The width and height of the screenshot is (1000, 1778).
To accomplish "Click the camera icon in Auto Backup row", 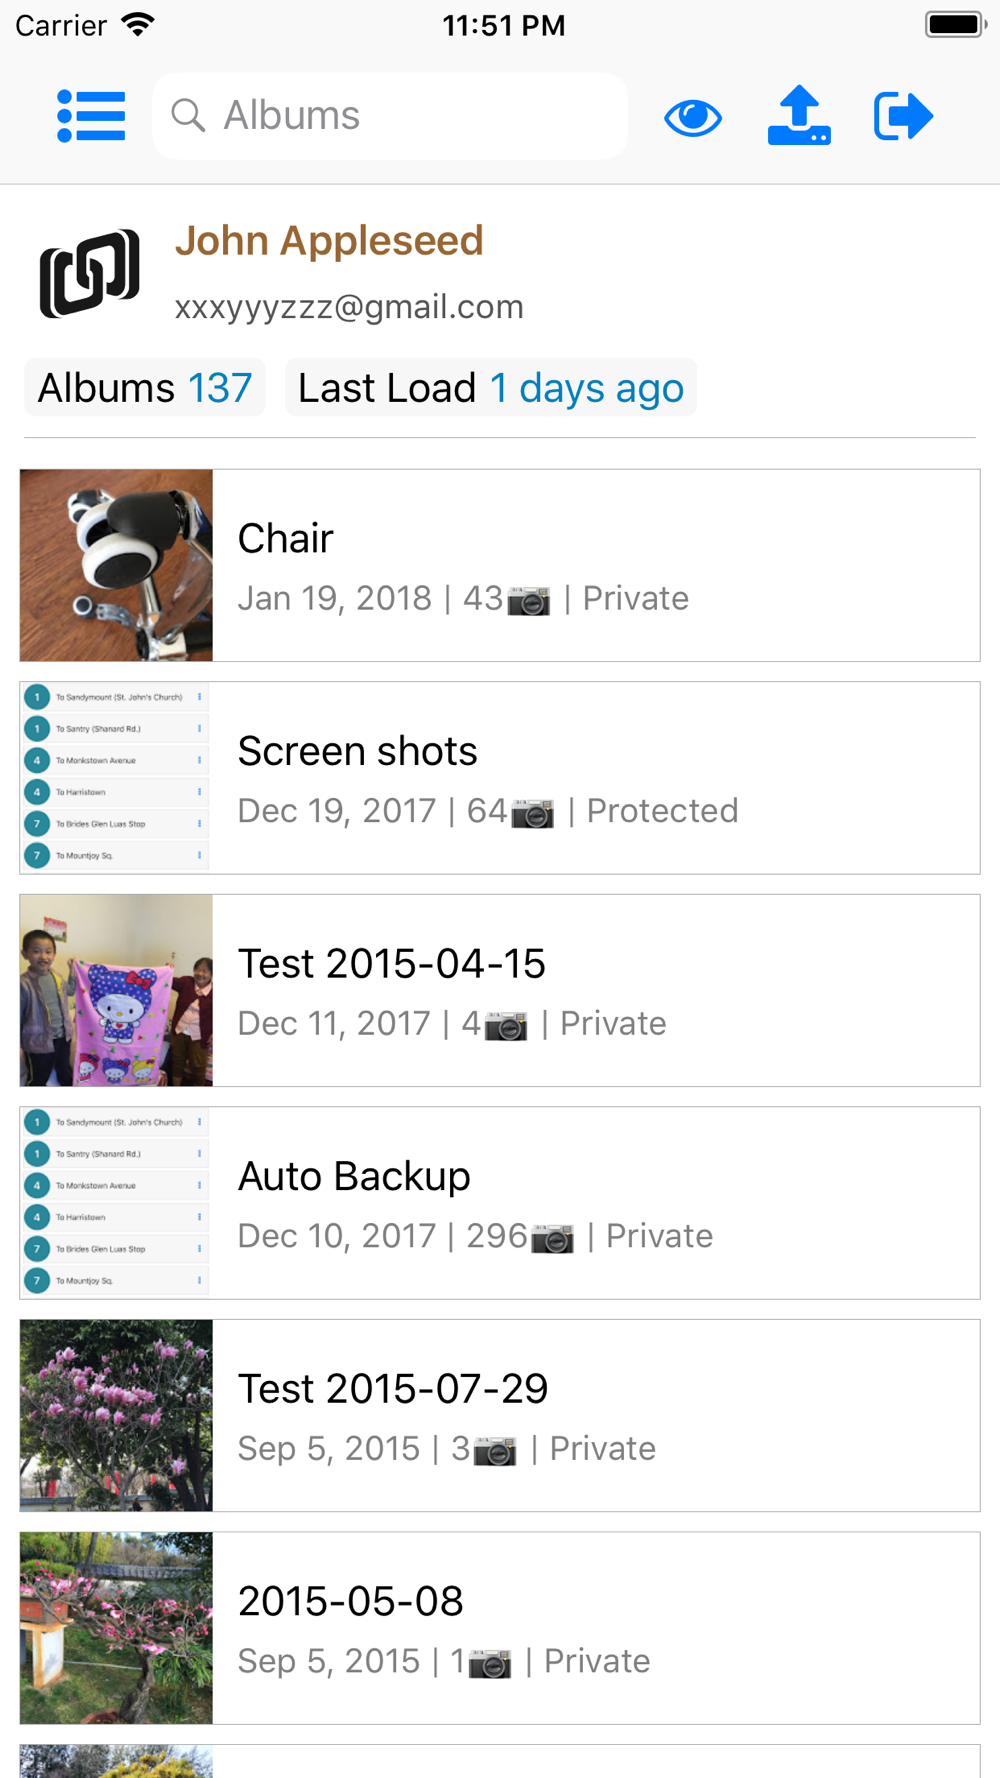I will coord(553,1238).
